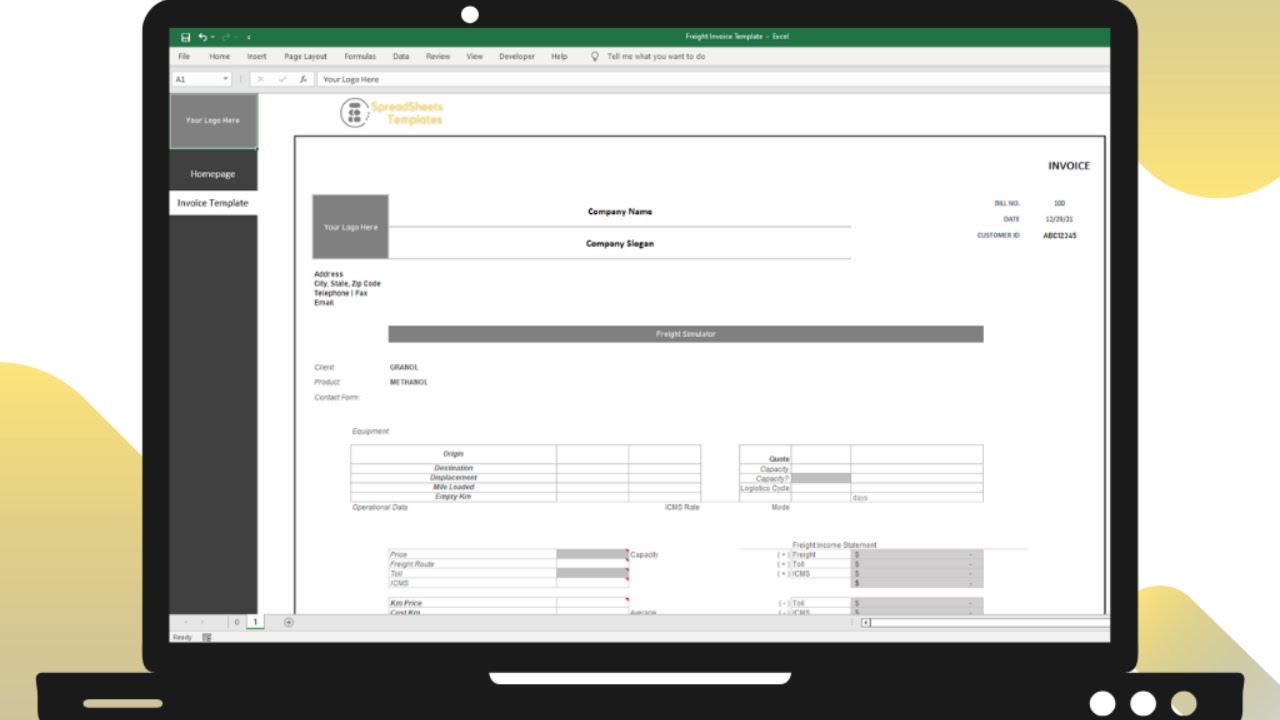Screen dimensions: 1280x720
Task: Click the bill number value 100
Action: (x=1059, y=204)
